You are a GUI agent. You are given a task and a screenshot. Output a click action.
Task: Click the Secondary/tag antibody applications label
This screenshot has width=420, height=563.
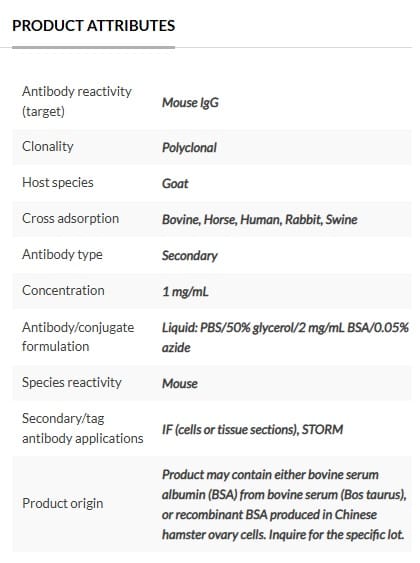point(83,428)
